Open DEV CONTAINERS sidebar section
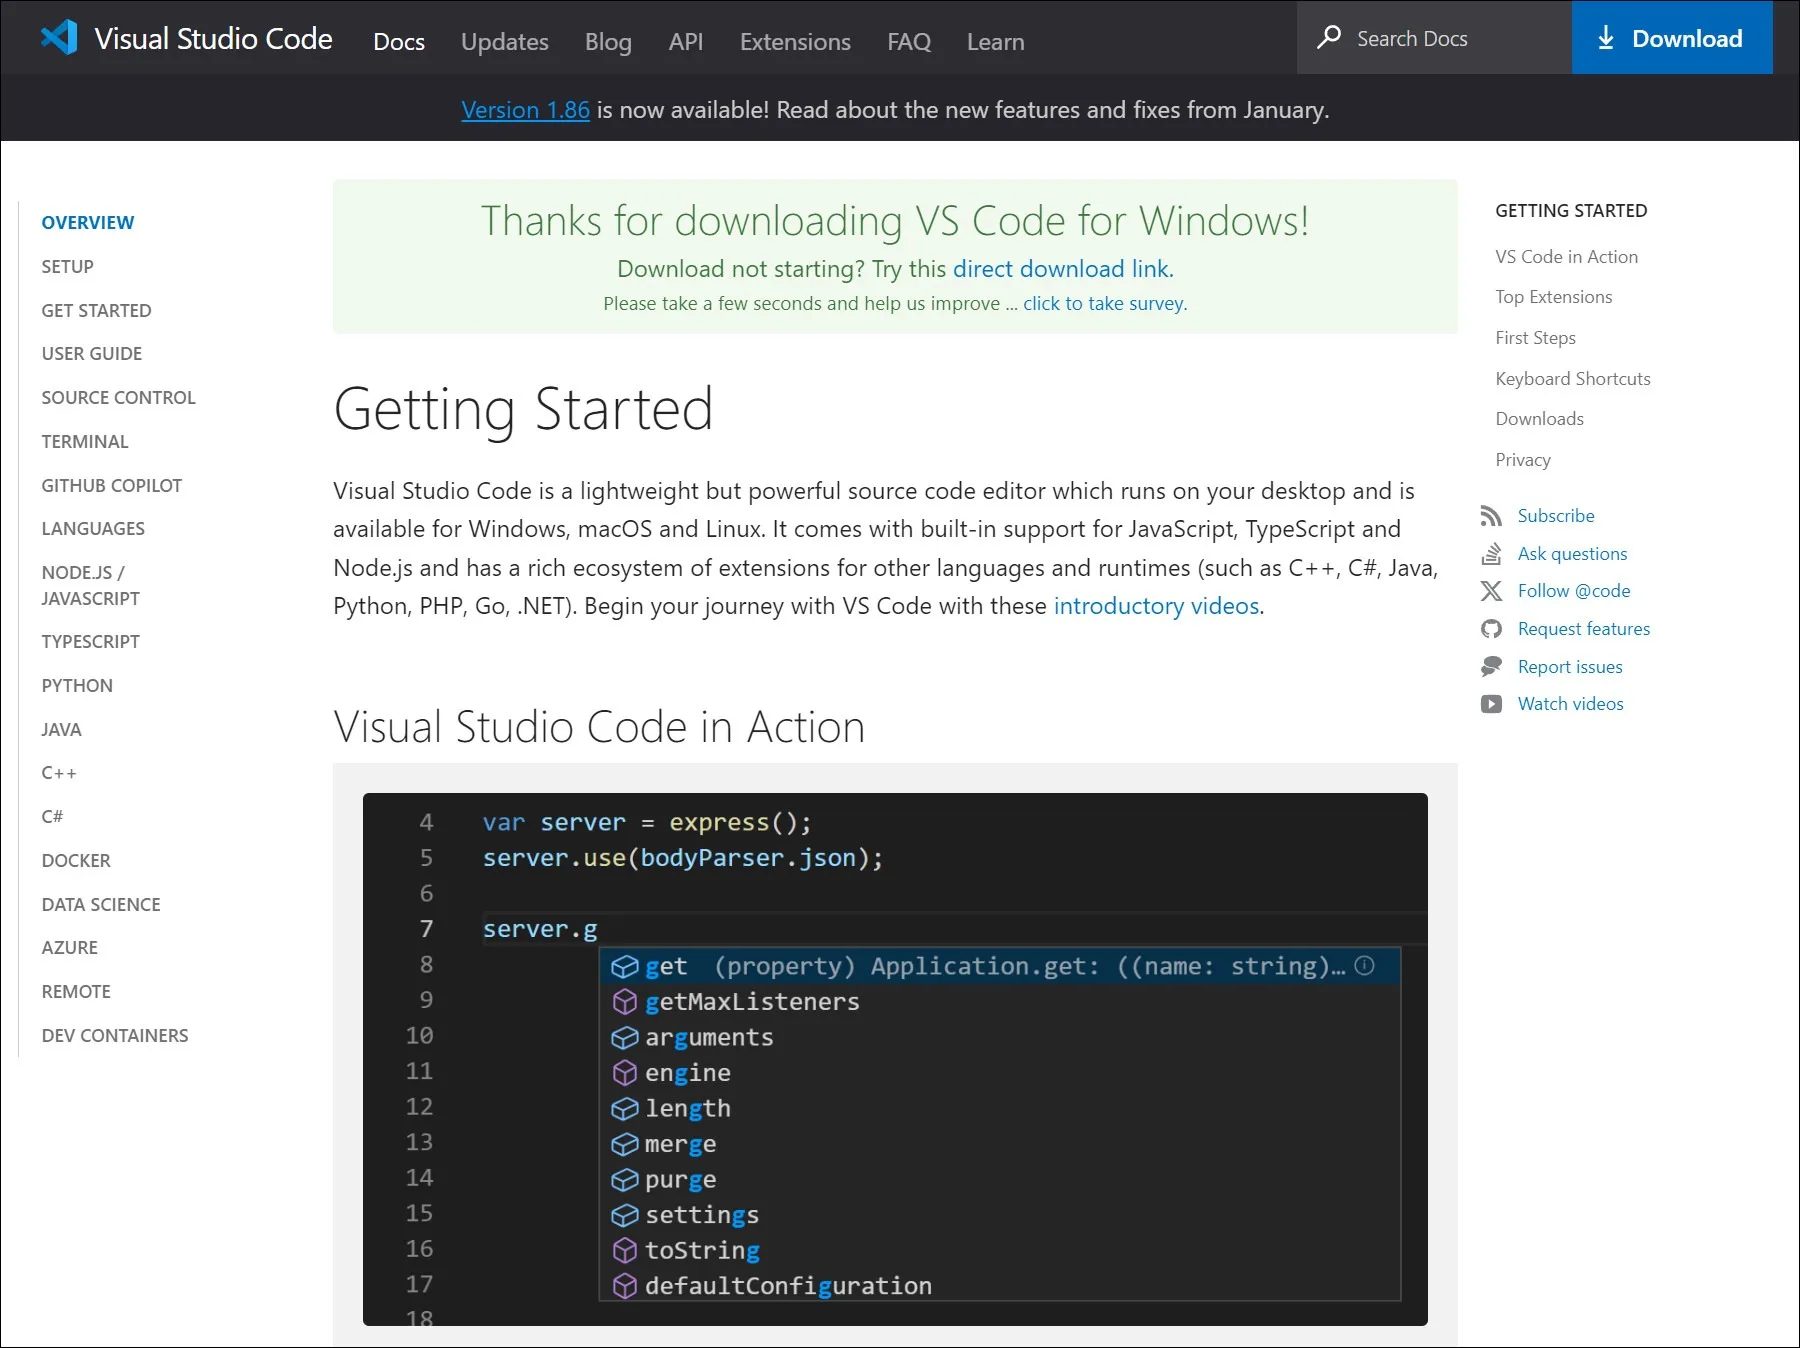 (x=115, y=1036)
